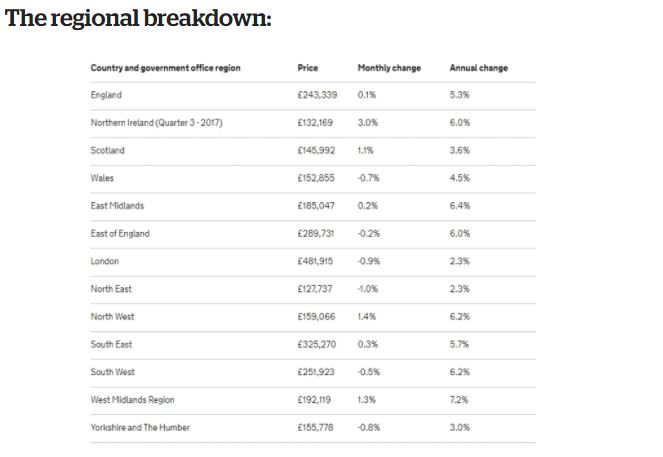Click the Price column header
The width and height of the screenshot is (663, 457).
click(x=308, y=68)
